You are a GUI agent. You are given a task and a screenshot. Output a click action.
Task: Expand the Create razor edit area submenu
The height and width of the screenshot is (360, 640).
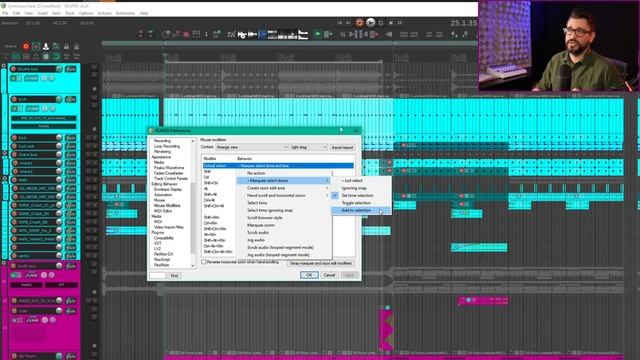click(284, 188)
